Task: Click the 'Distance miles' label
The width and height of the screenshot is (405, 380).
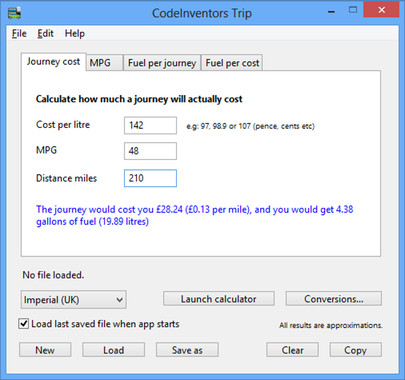Action: (66, 178)
